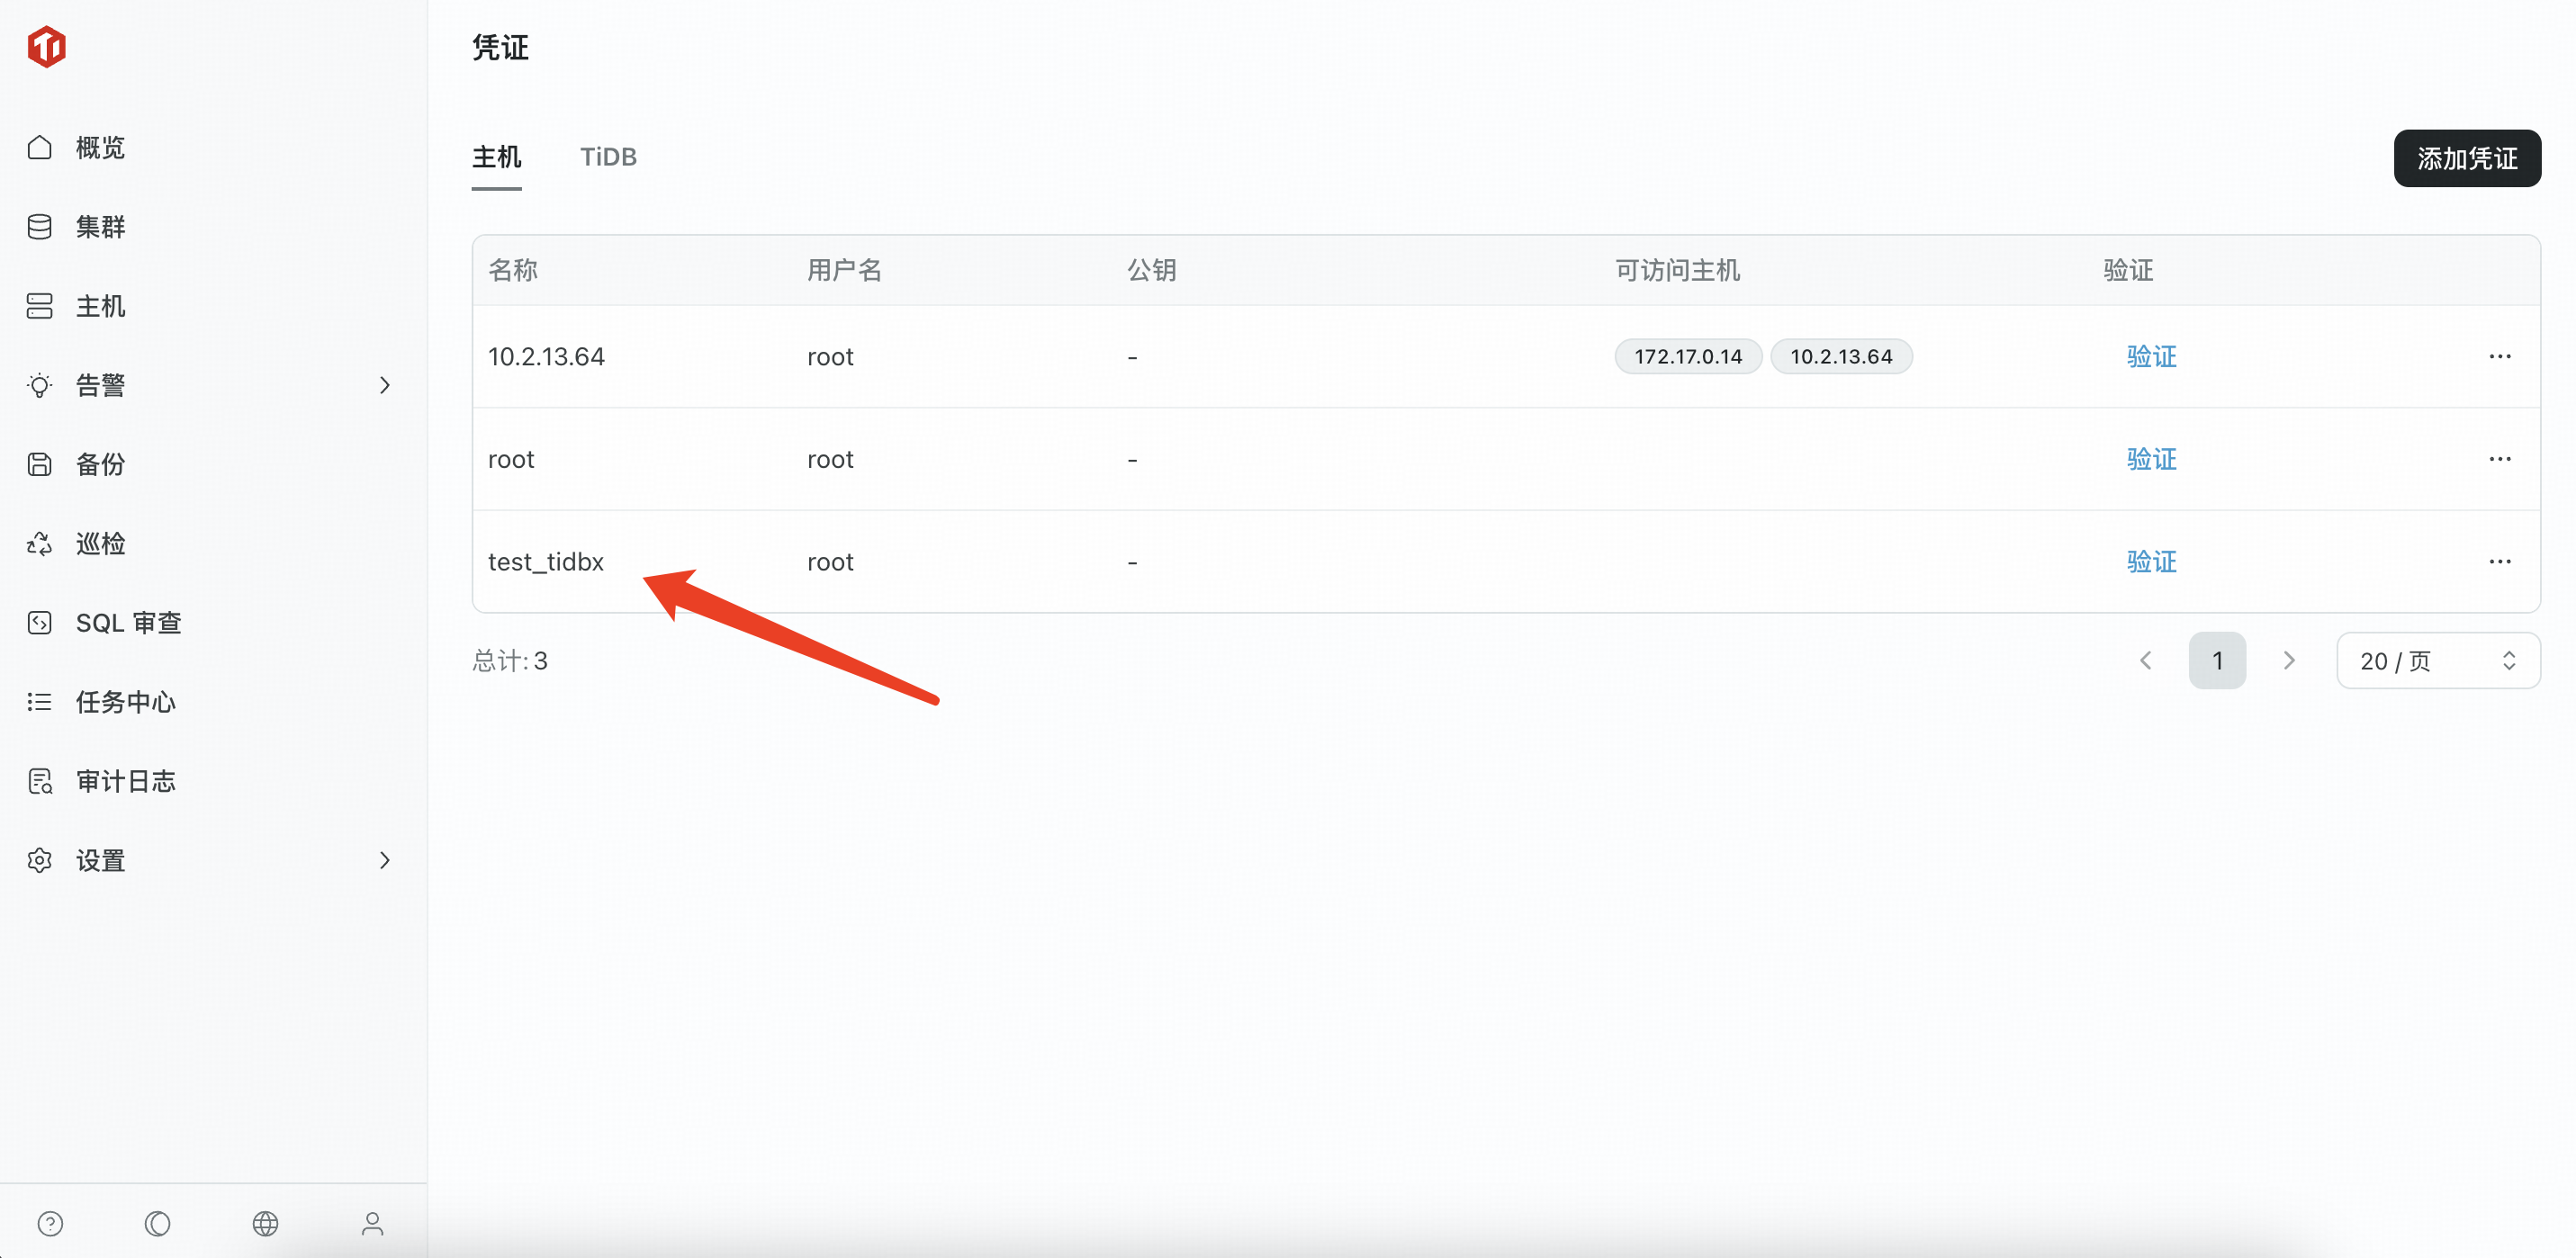
Task: Open SQL 审查 in the sidebar
Action: tap(128, 623)
